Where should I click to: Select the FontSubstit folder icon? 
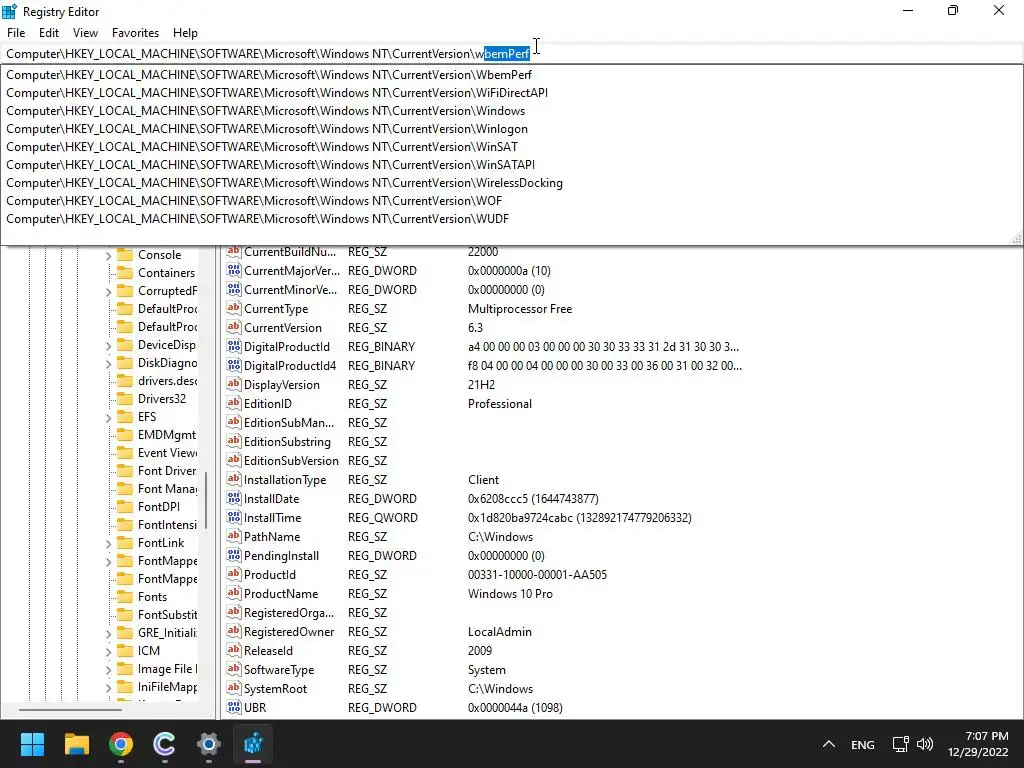coord(125,615)
